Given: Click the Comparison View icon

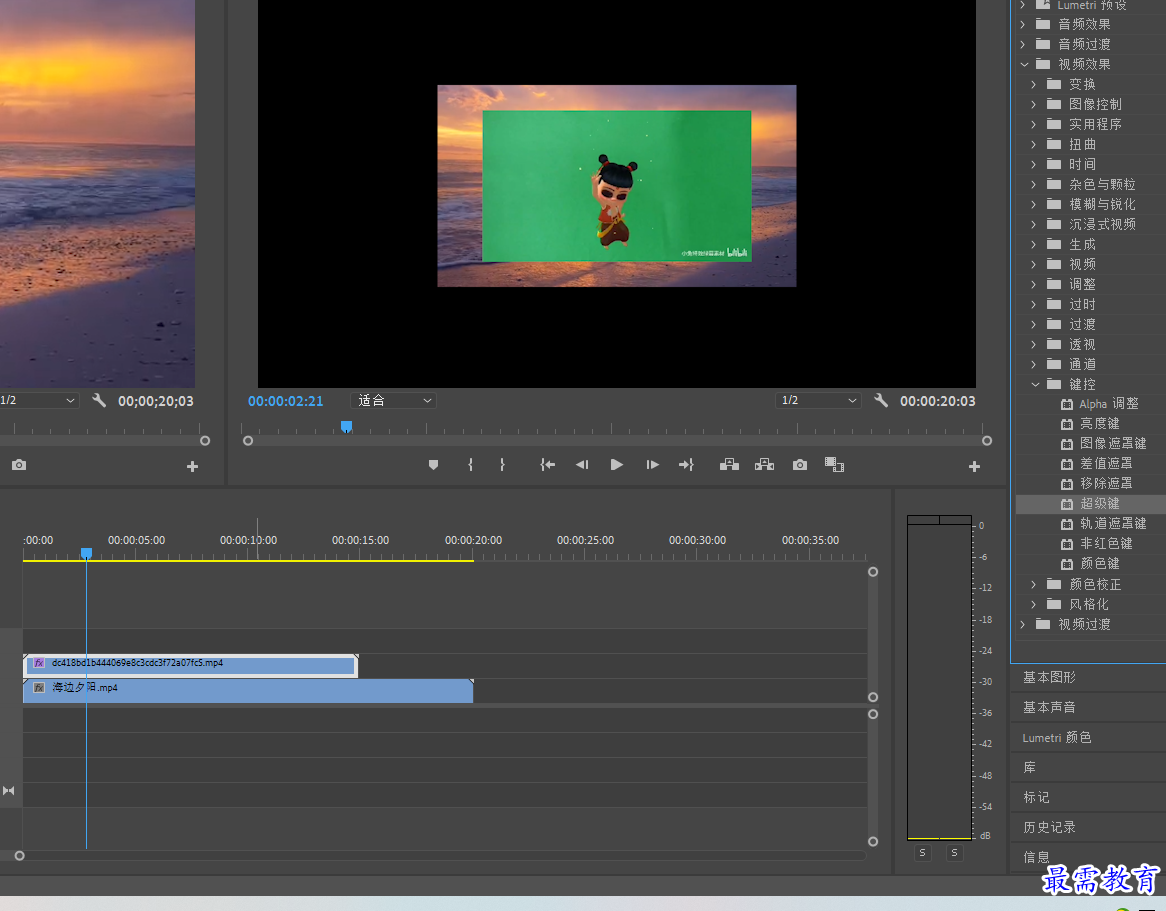Looking at the screenshot, I should click(x=834, y=465).
